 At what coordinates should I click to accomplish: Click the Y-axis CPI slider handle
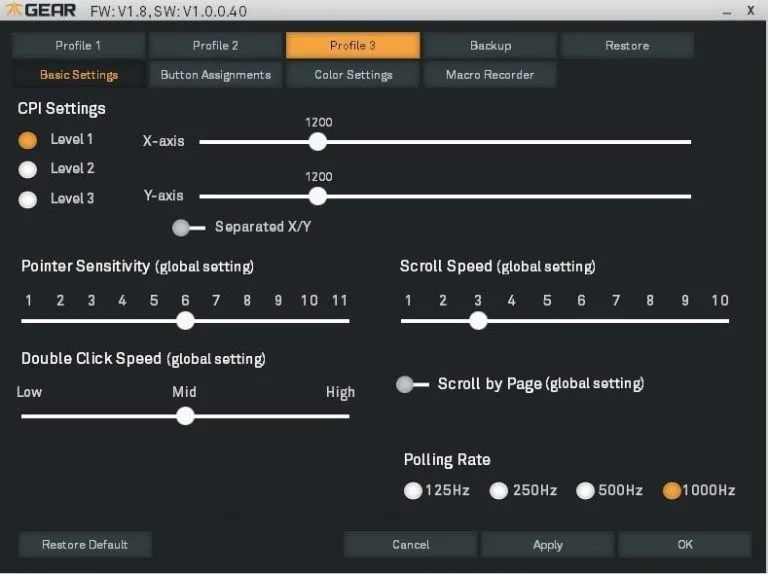(318, 196)
